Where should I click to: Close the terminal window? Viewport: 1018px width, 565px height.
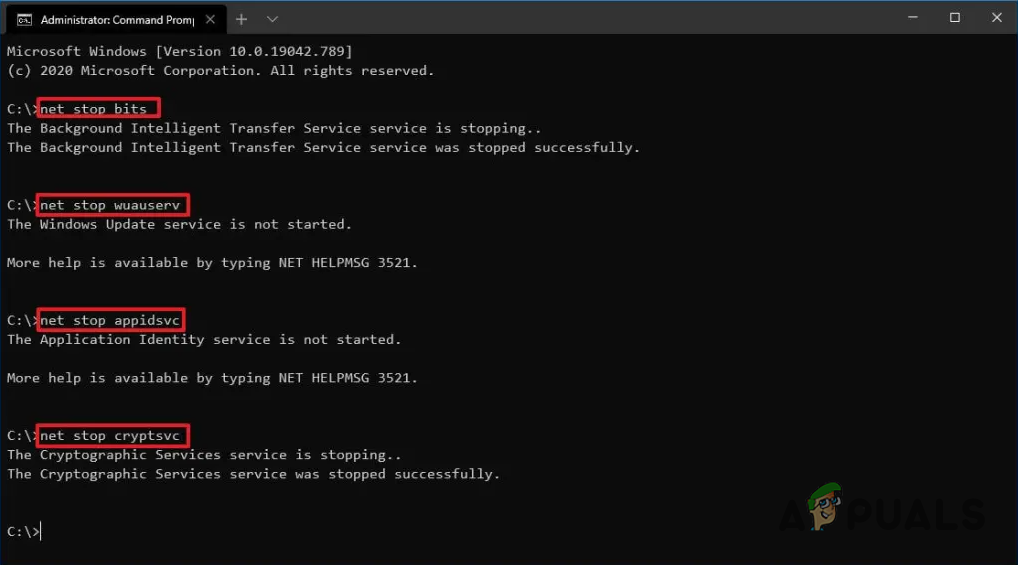click(x=996, y=18)
